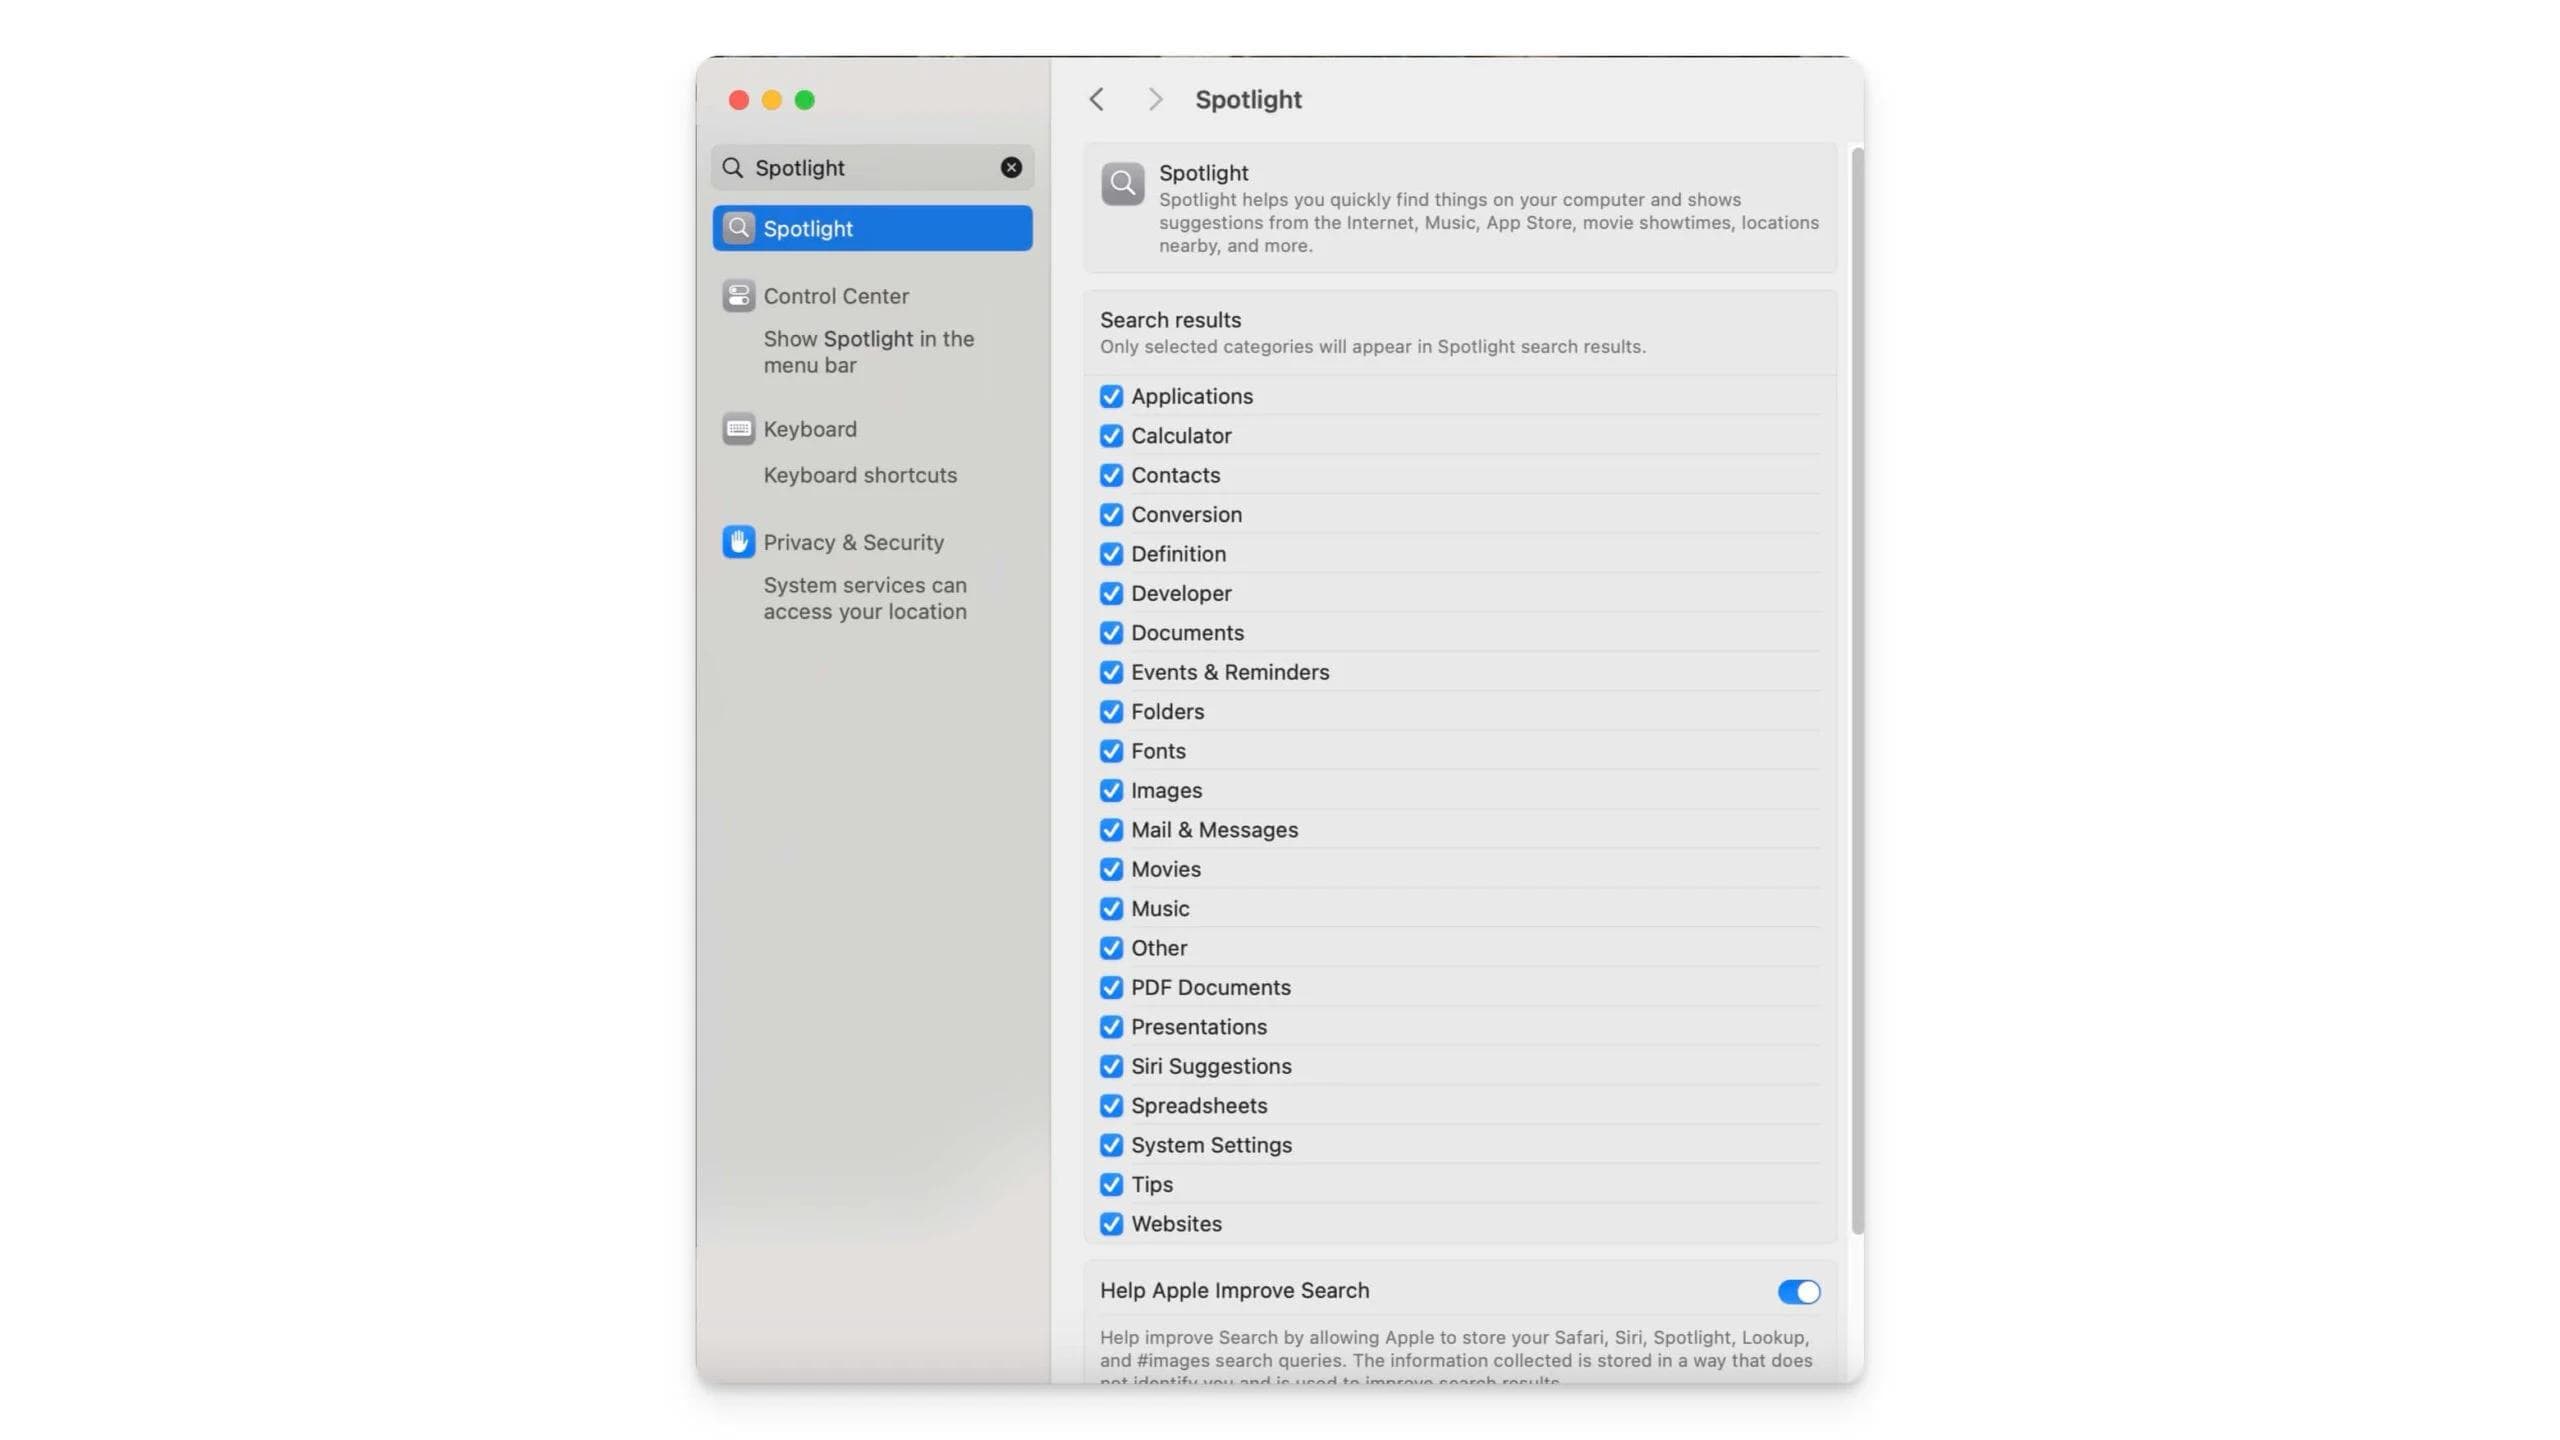Click the Spotlight header pane icon
2560x1440 pixels.
tap(1123, 184)
